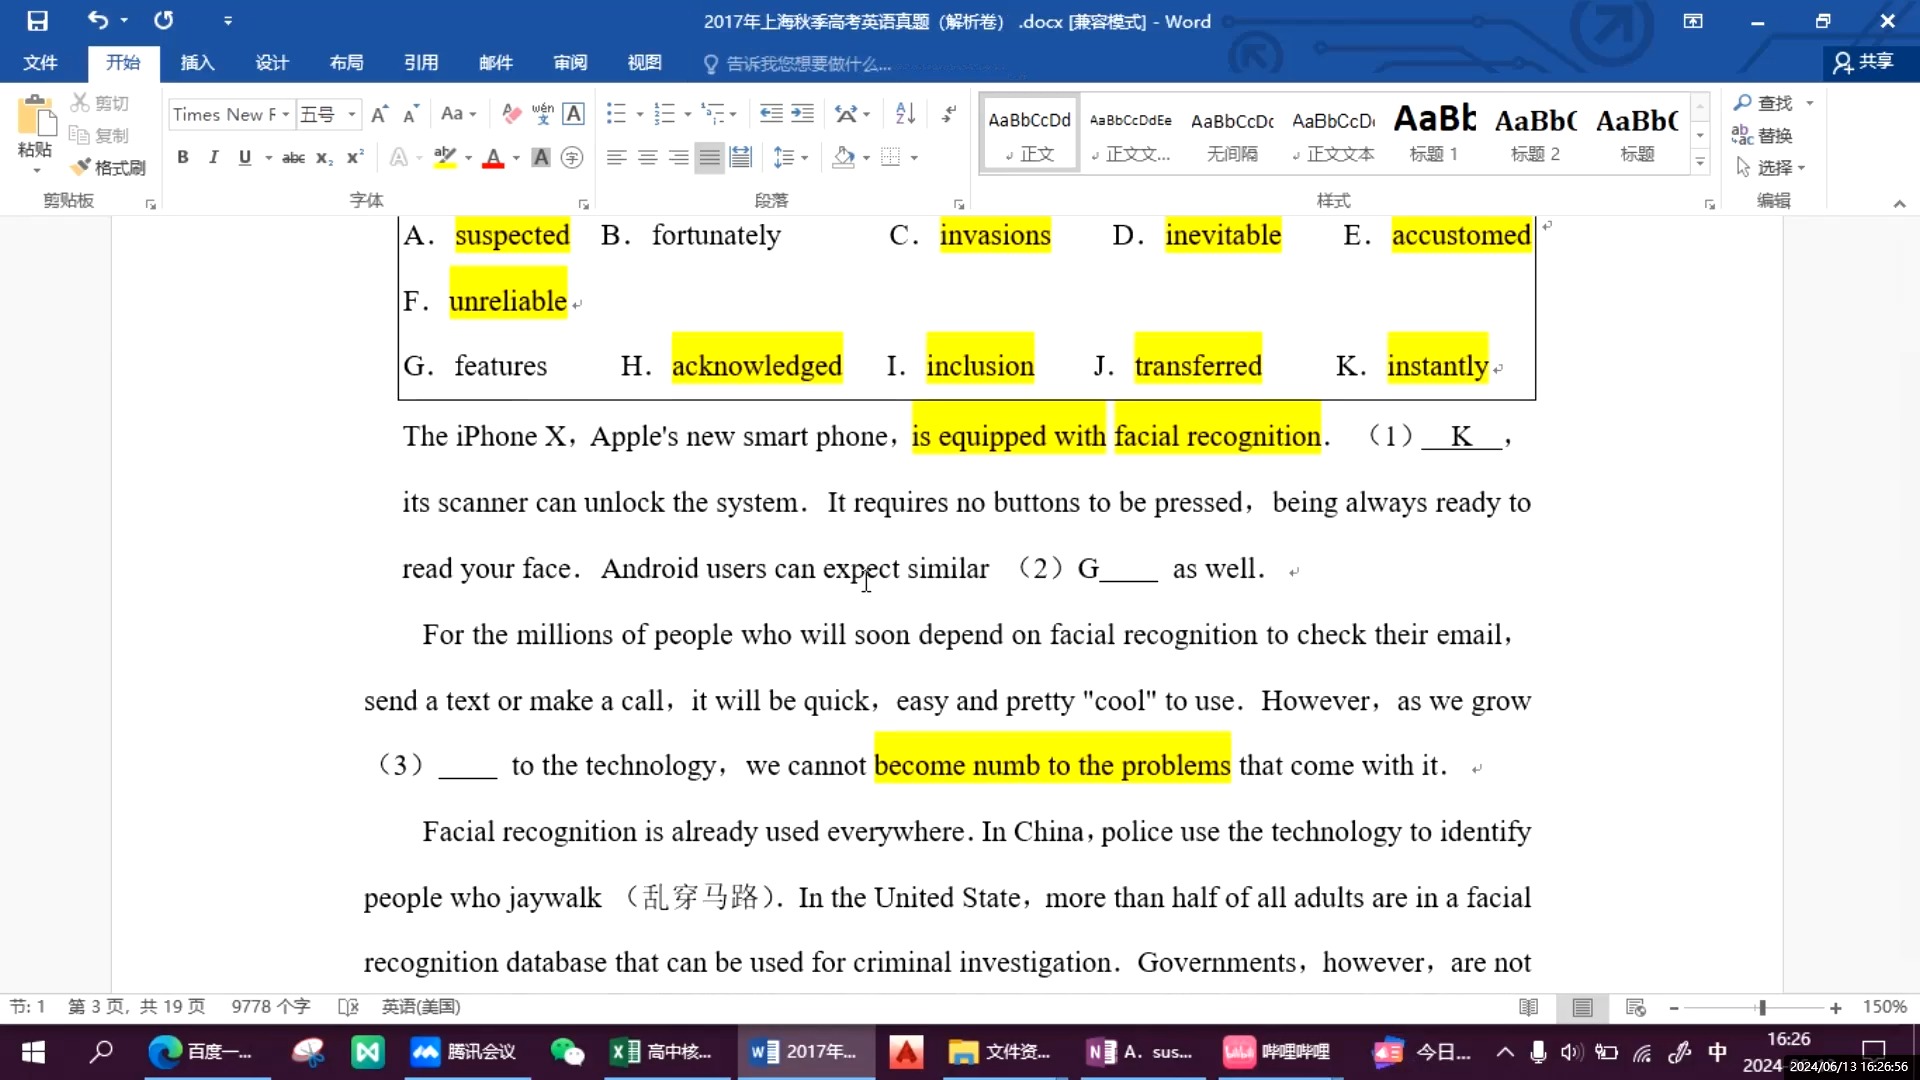Switch to the 插入 (Insert) tab
Image resolution: width=1920 pixels, height=1080 pixels.
coord(197,63)
